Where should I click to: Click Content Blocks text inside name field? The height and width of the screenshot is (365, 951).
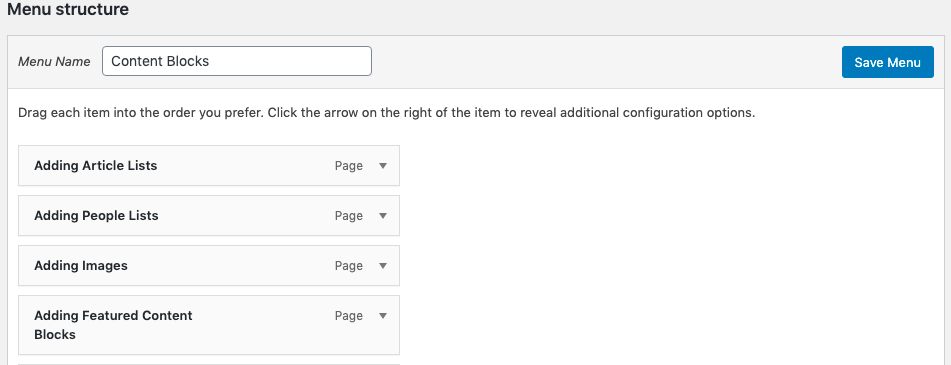160,61
